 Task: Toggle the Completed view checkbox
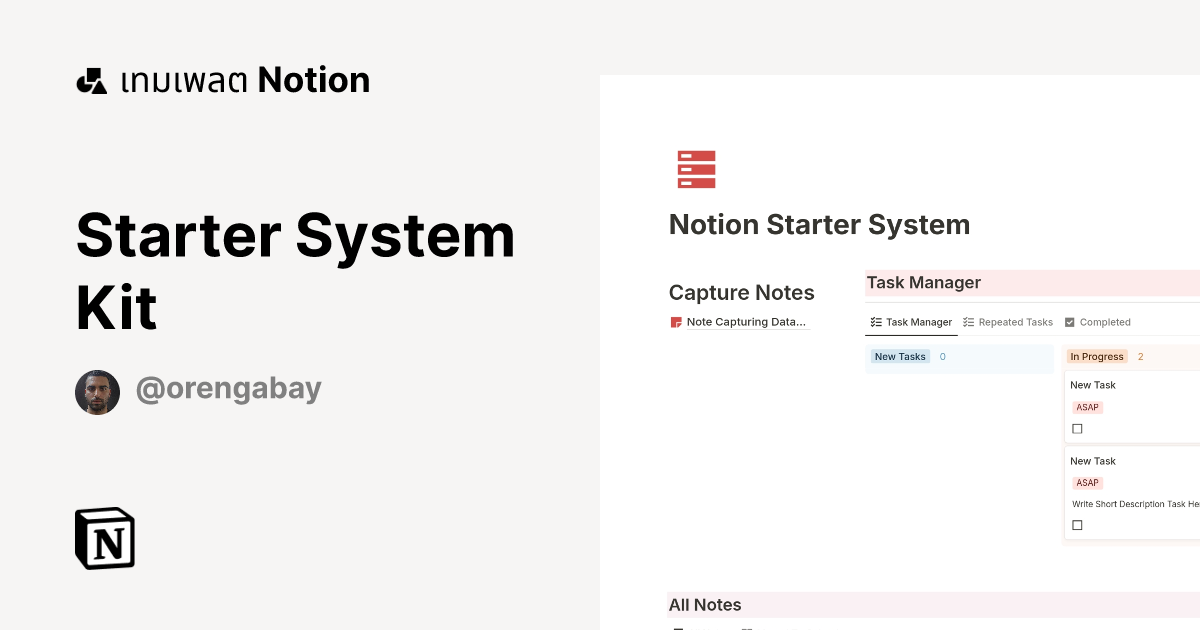(1068, 321)
